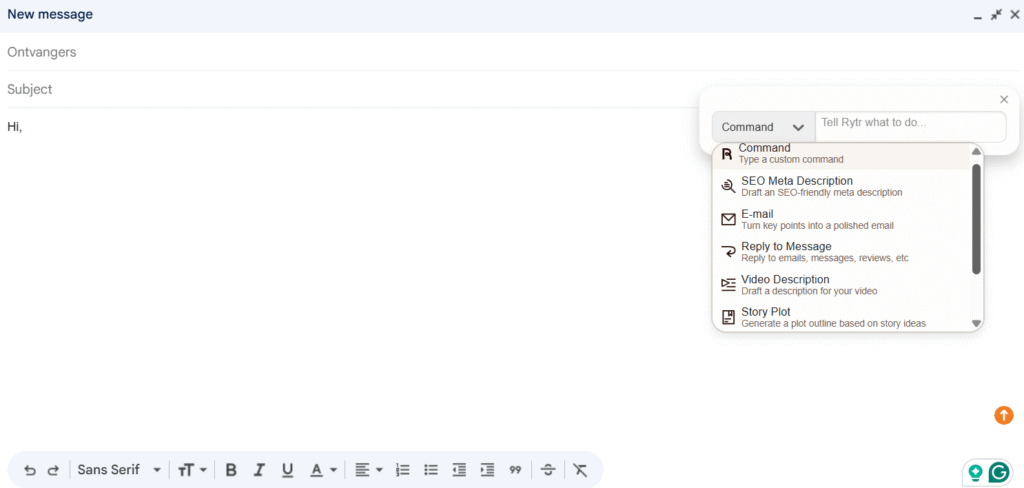Toggle full-screen for New message window

(996, 14)
